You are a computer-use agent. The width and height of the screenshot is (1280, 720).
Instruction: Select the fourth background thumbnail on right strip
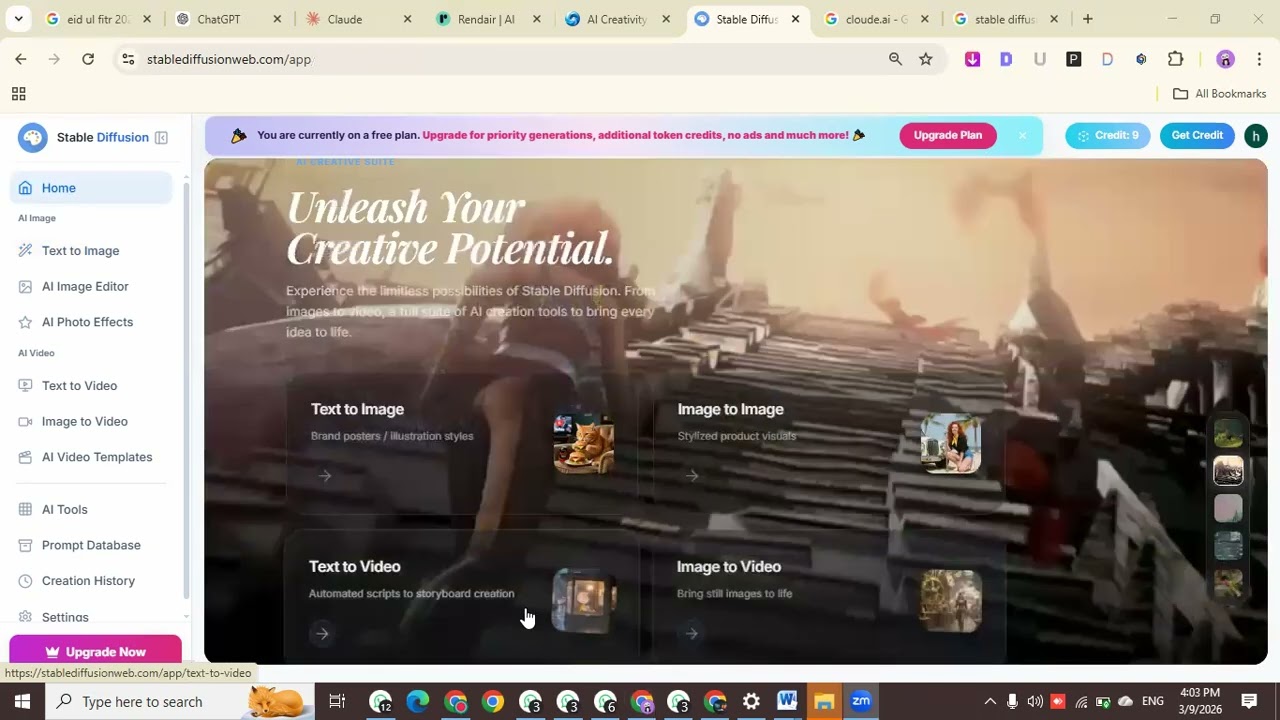point(1228,545)
